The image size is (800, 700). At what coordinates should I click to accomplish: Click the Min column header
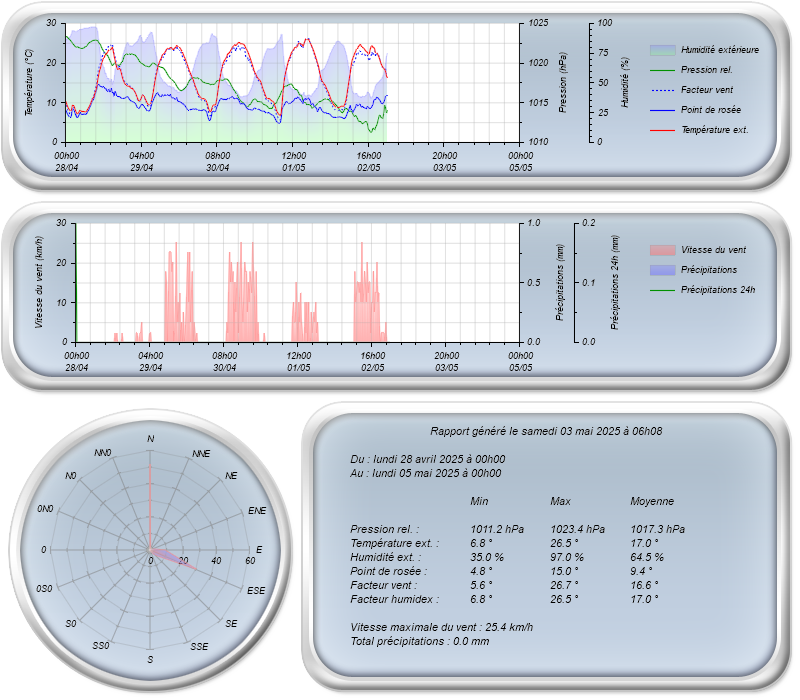click(479, 501)
